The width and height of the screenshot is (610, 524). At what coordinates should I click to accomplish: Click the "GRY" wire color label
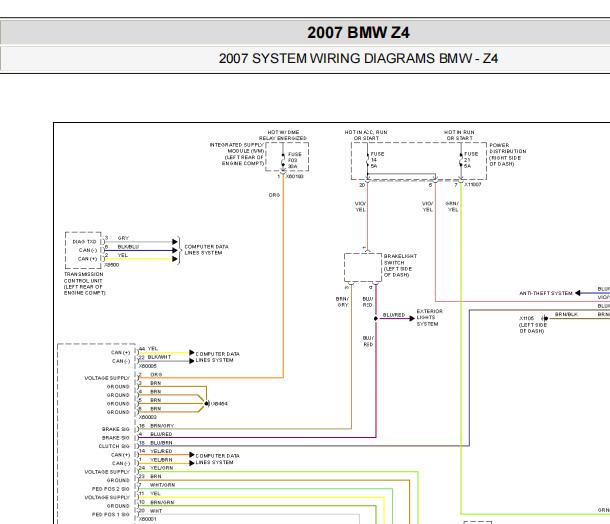123,238
